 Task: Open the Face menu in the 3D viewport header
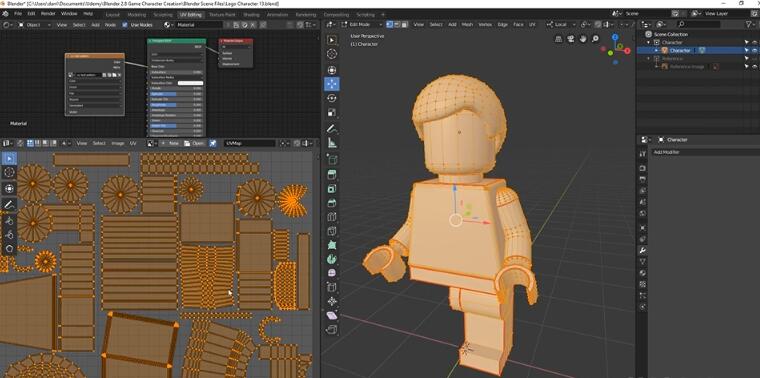(518, 24)
